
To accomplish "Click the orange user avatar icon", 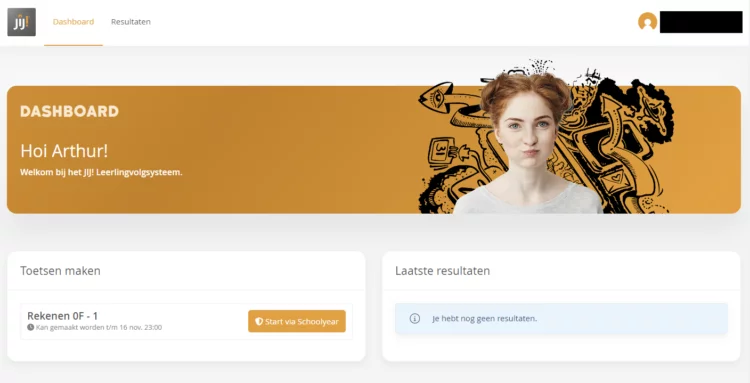I will [647, 22].
